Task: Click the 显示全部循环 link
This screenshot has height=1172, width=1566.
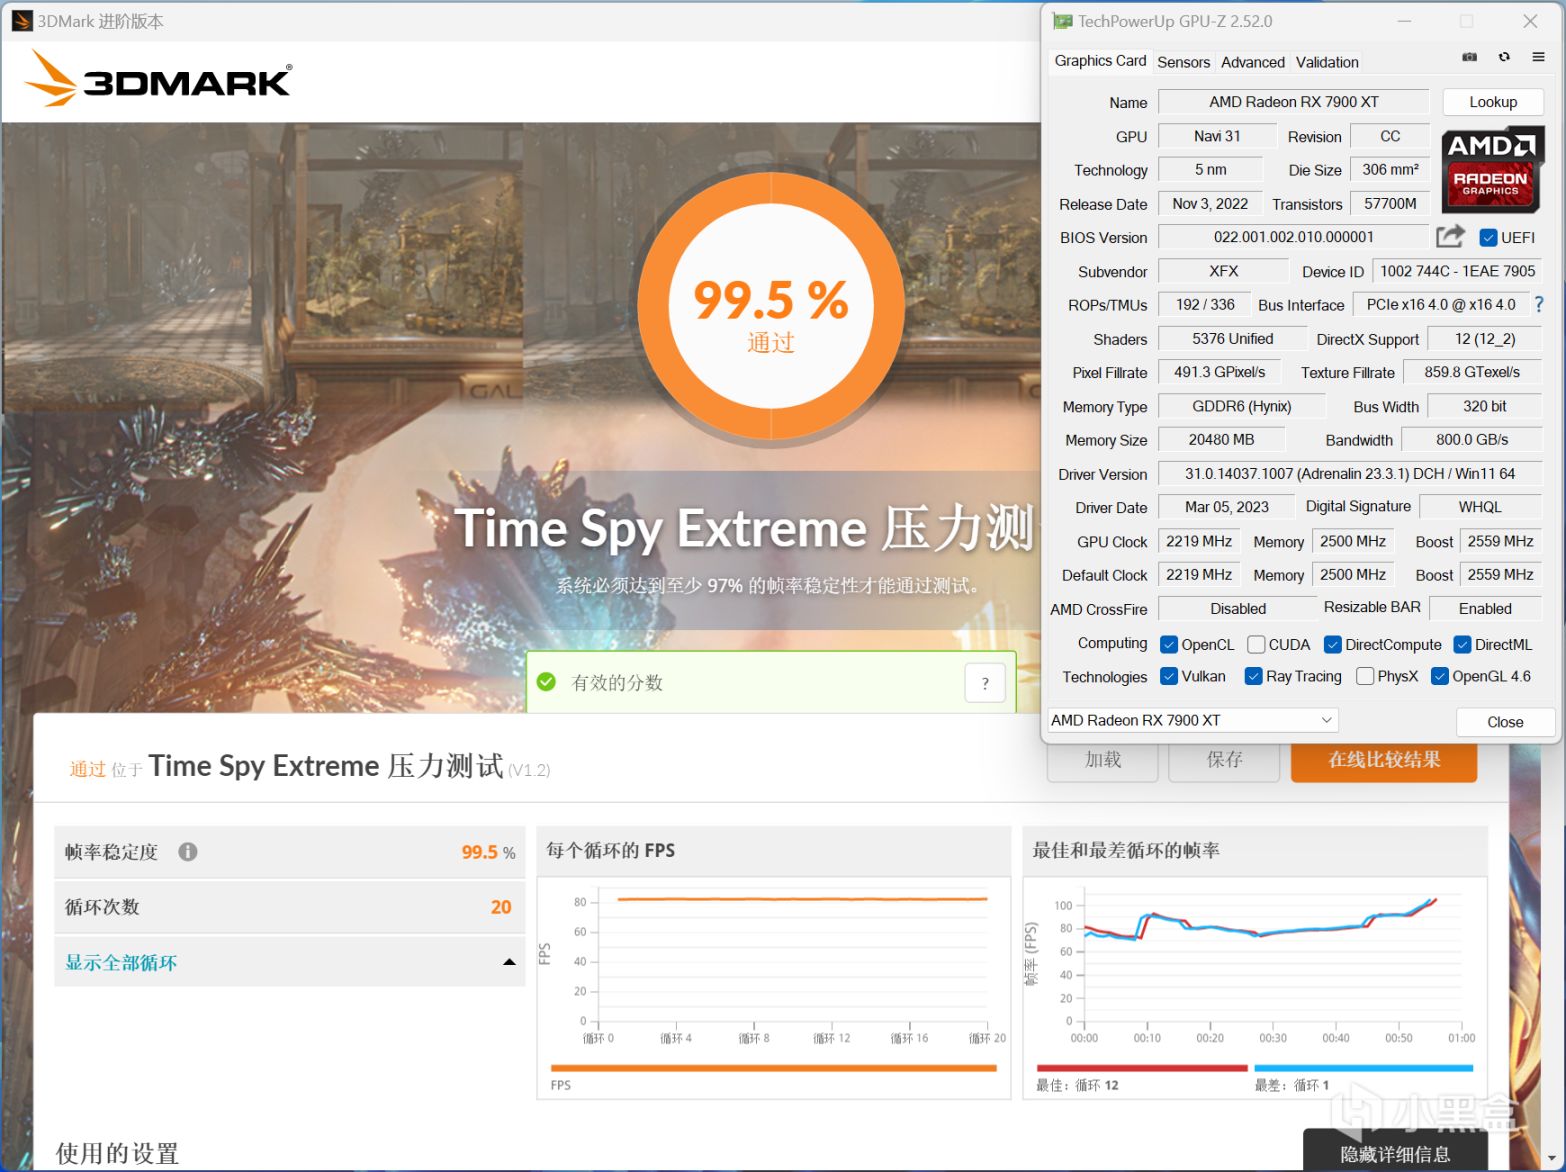Action: (121, 963)
